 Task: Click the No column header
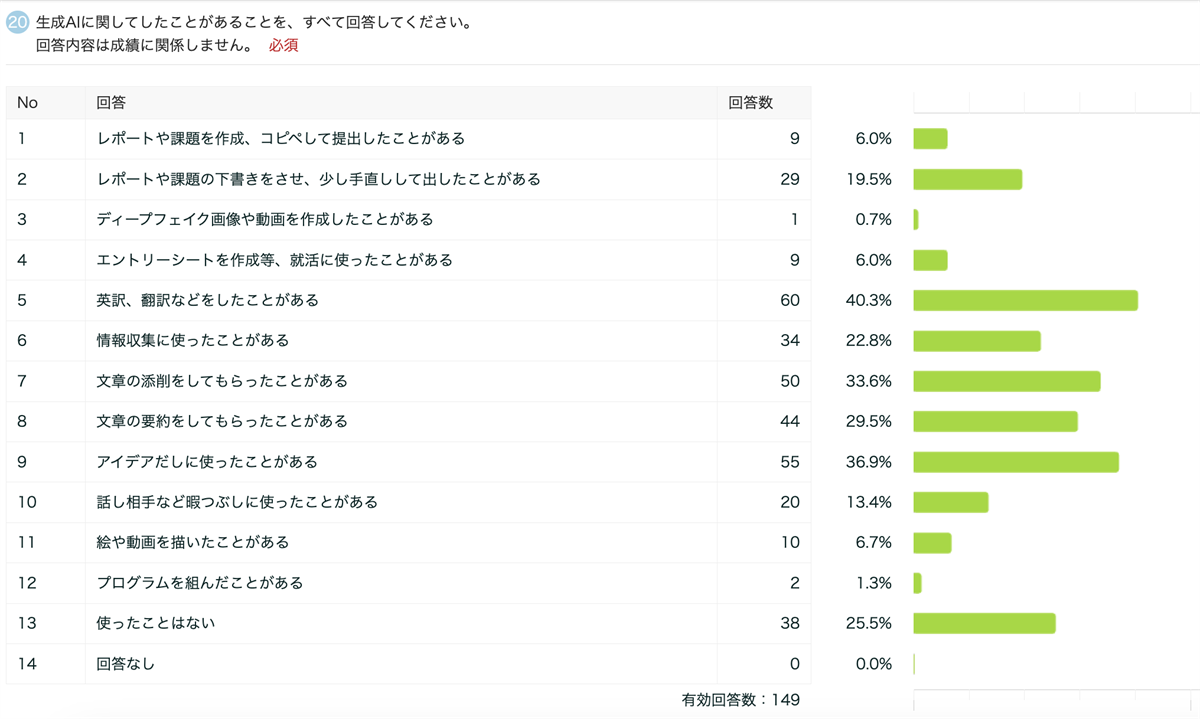tap(28, 103)
